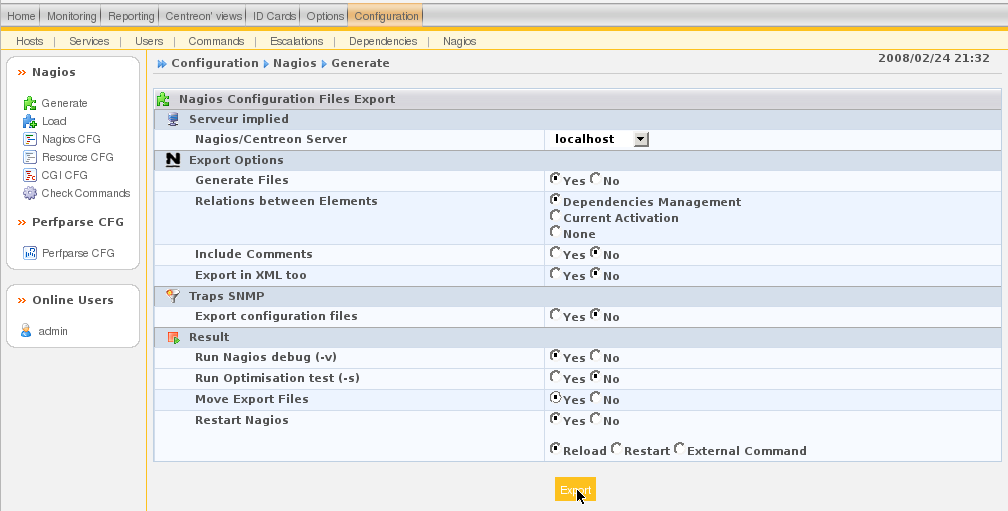Click the admin user icon
Screen dimensions: 1008x511
(x=26, y=331)
